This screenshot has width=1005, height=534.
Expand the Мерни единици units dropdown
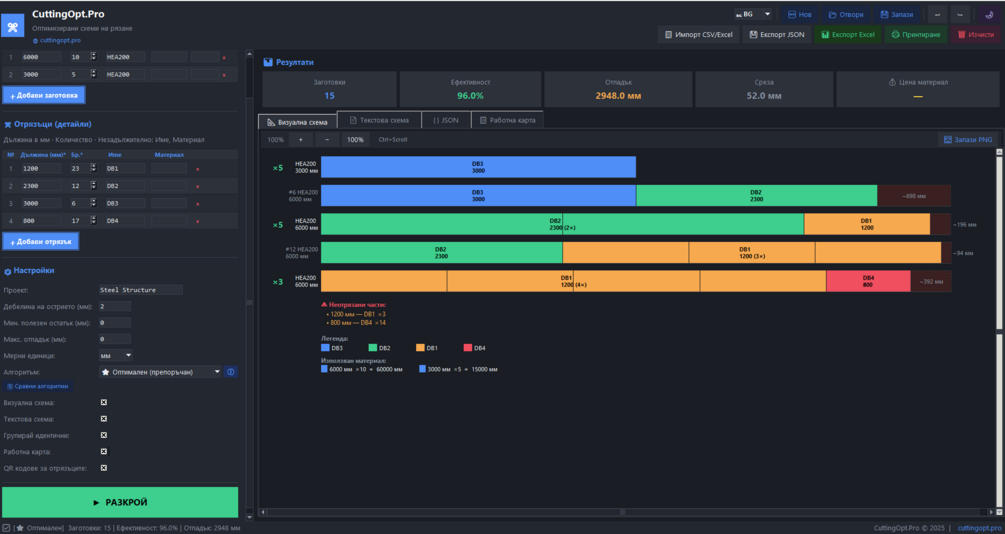pos(116,355)
